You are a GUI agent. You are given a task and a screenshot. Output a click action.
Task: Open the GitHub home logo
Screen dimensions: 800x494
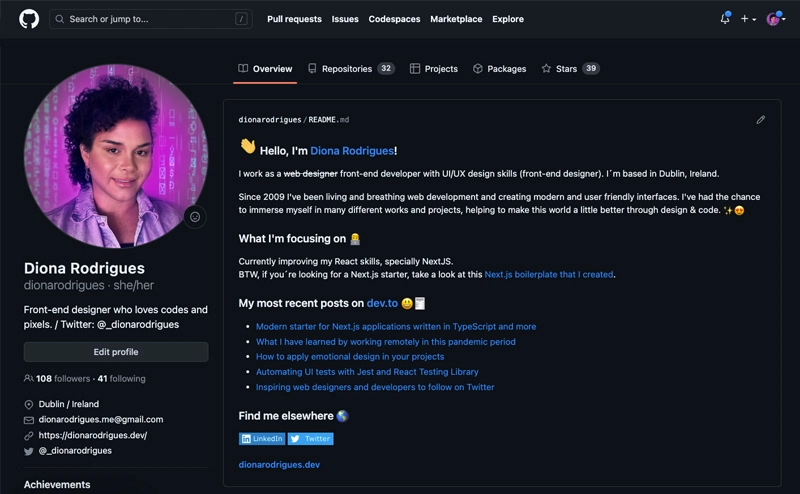(29, 19)
